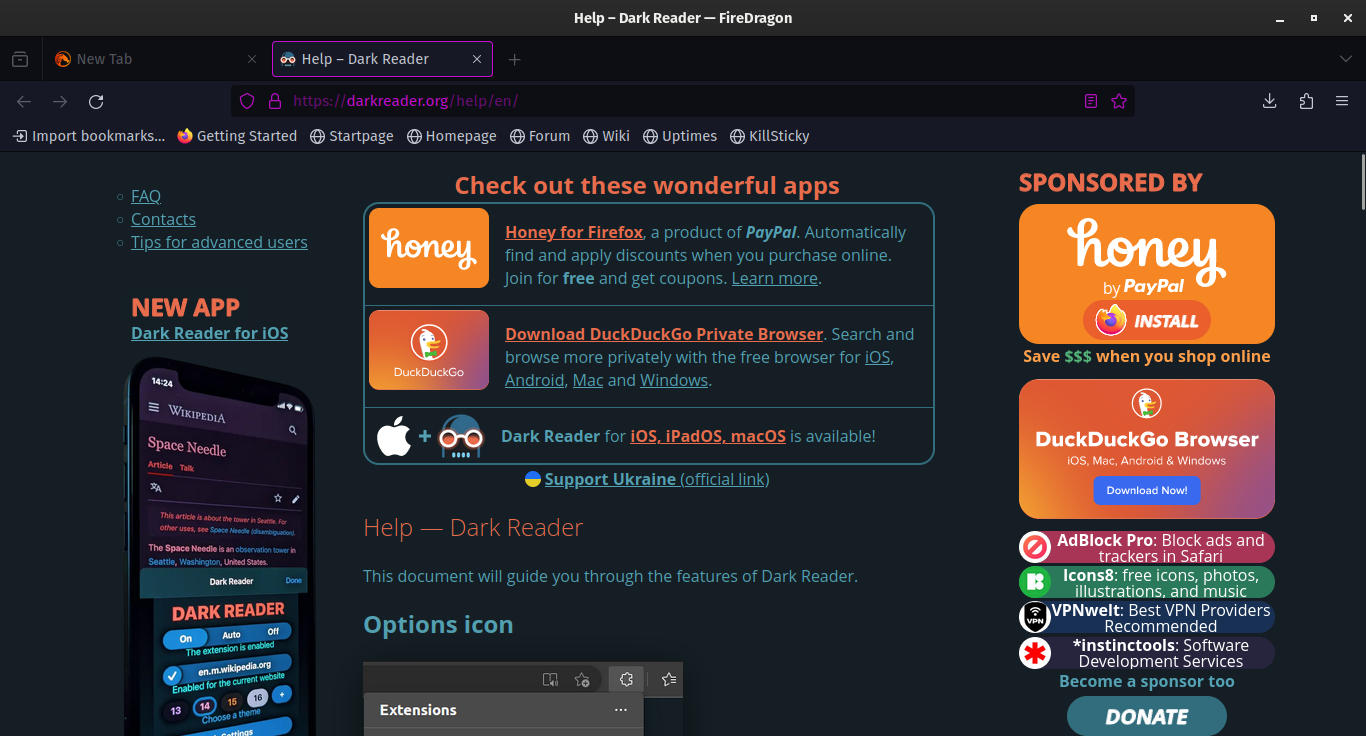Follow the FAQ link
The height and width of the screenshot is (736, 1366).
click(146, 196)
